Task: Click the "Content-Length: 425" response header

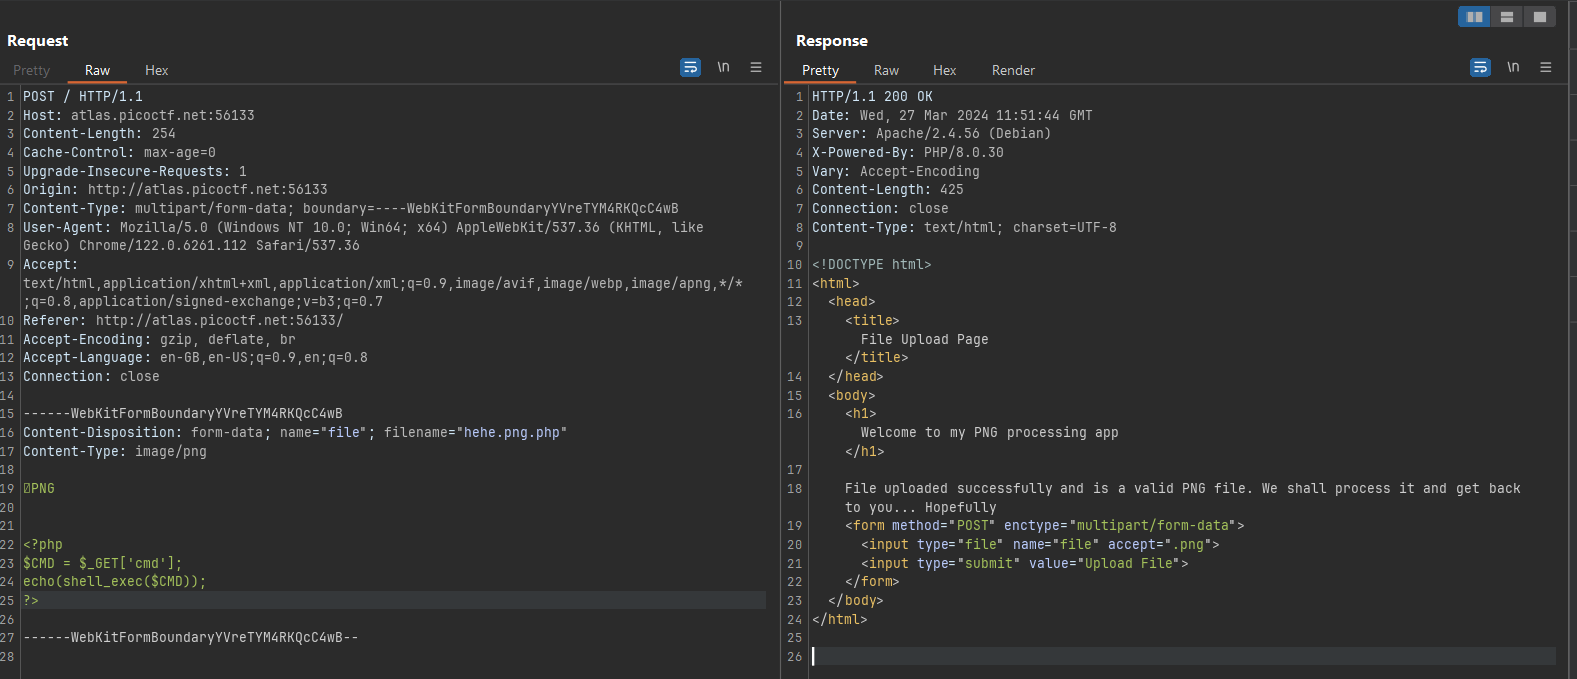Action: coord(888,190)
